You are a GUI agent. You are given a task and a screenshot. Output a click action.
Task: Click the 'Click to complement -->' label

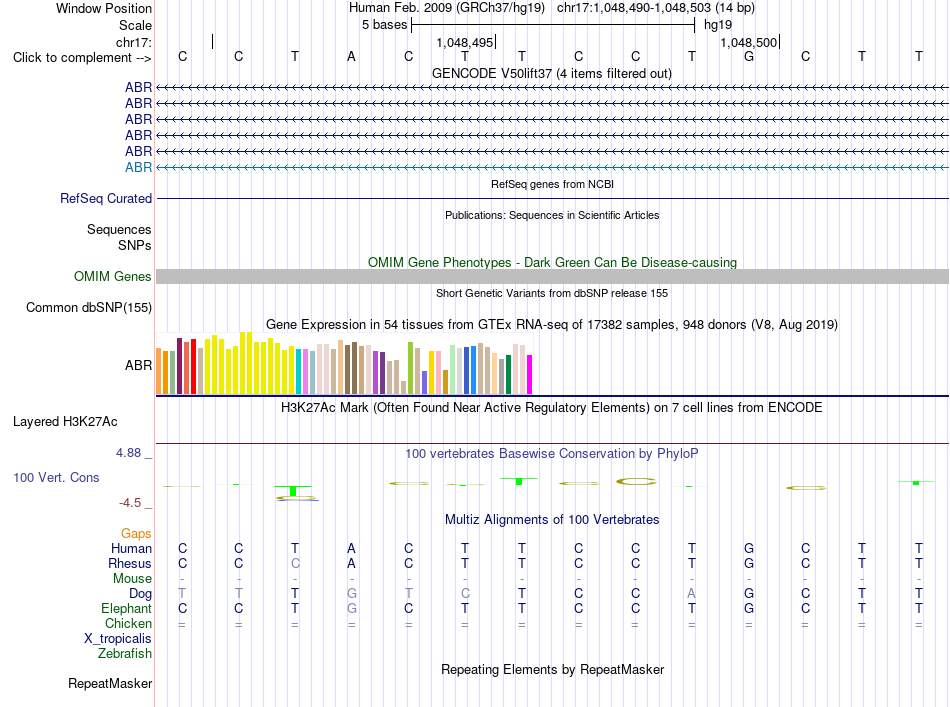tap(82, 58)
